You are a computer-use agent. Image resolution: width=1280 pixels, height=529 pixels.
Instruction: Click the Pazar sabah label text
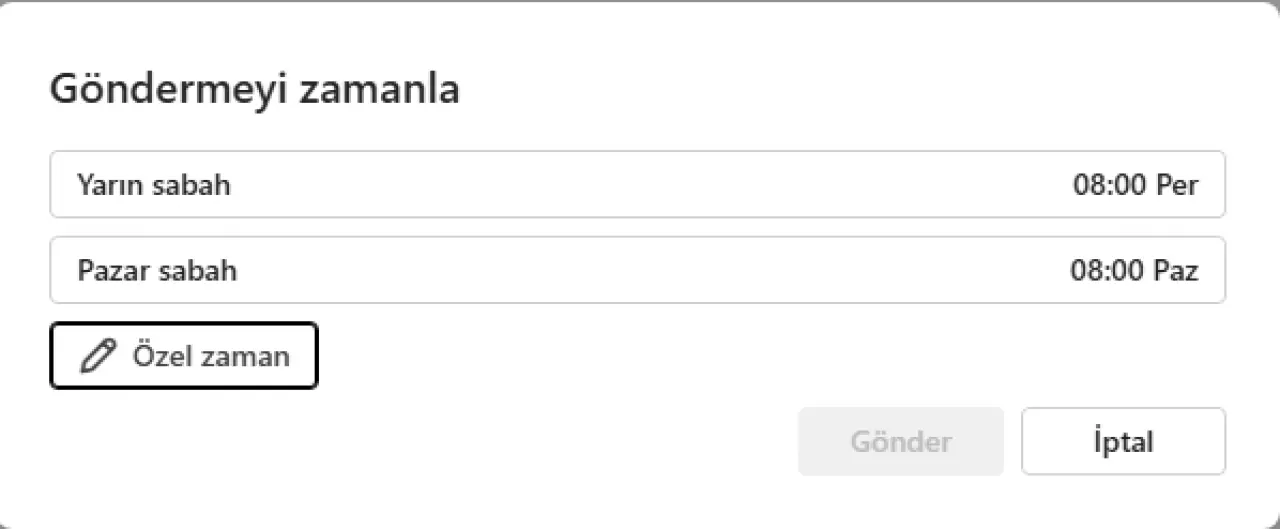click(157, 270)
